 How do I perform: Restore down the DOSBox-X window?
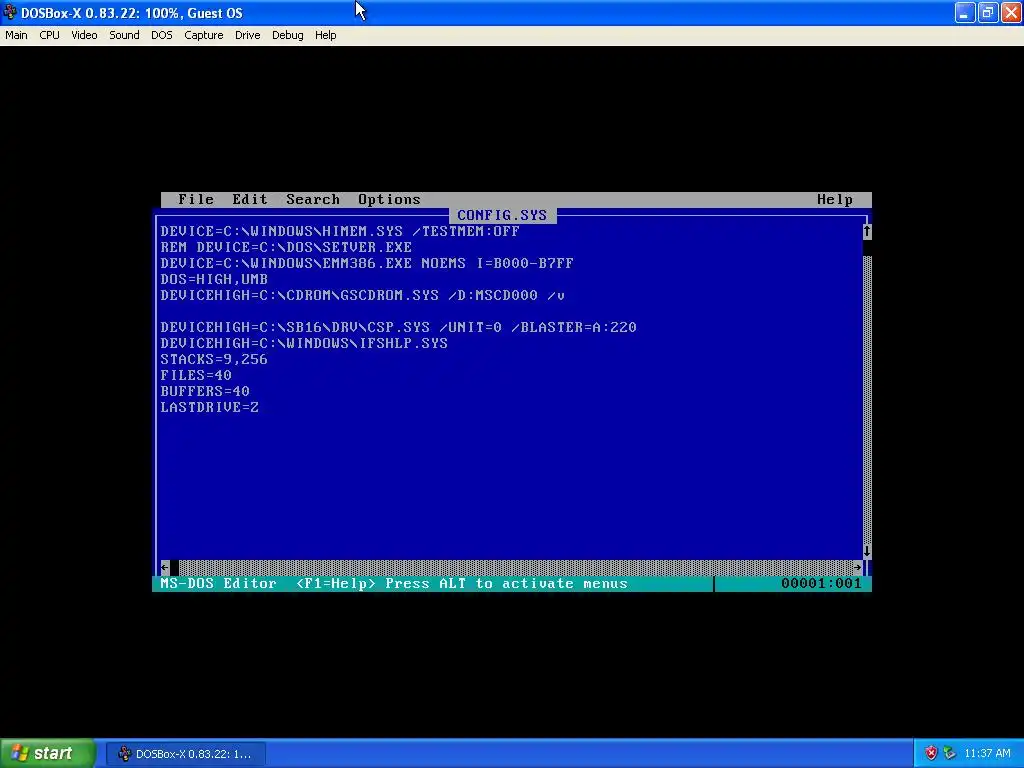pos(987,12)
